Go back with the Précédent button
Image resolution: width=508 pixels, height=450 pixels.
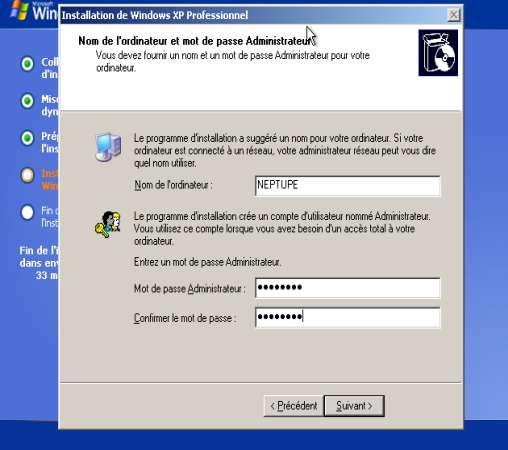tap(294, 406)
